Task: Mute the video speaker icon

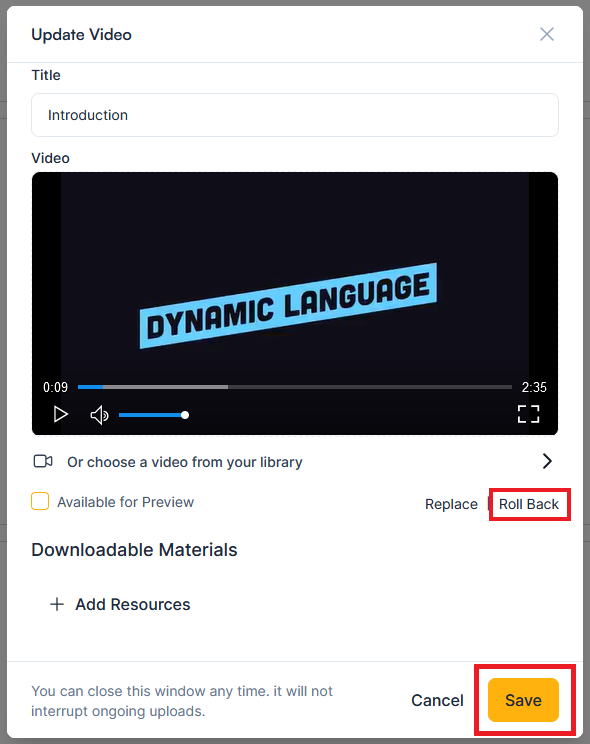Action: (99, 415)
